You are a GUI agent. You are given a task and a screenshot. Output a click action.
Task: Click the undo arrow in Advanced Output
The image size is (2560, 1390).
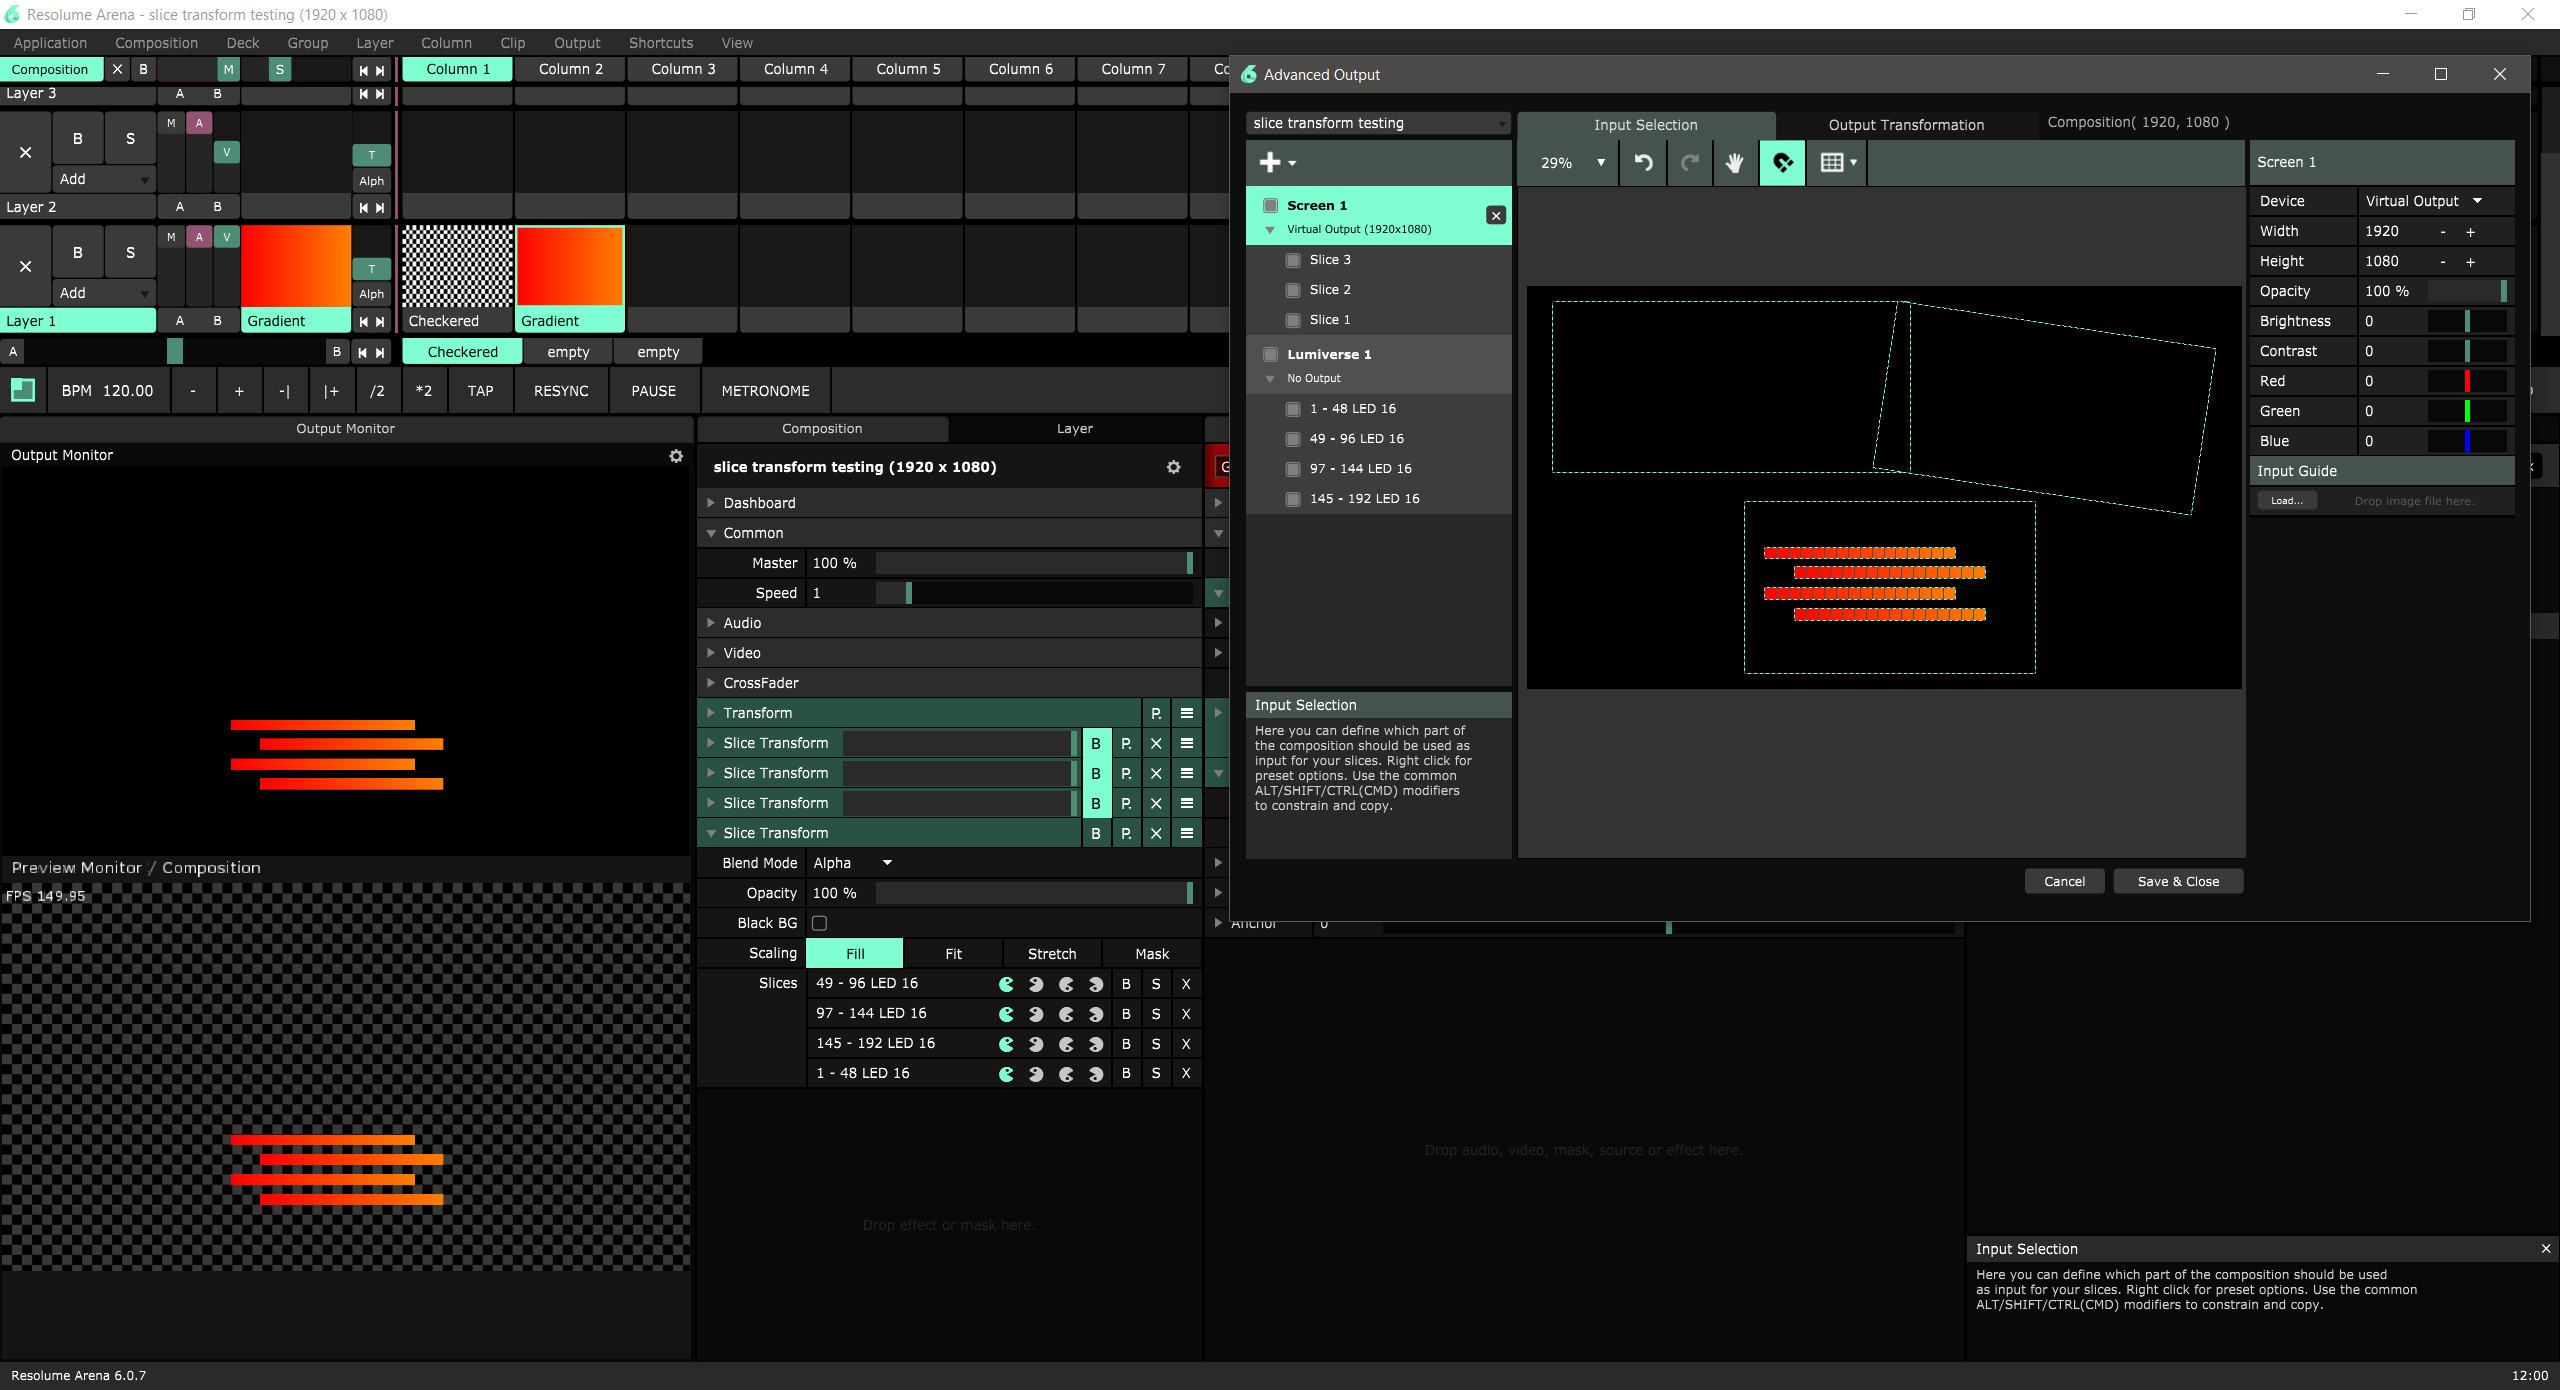coord(1643,163)
